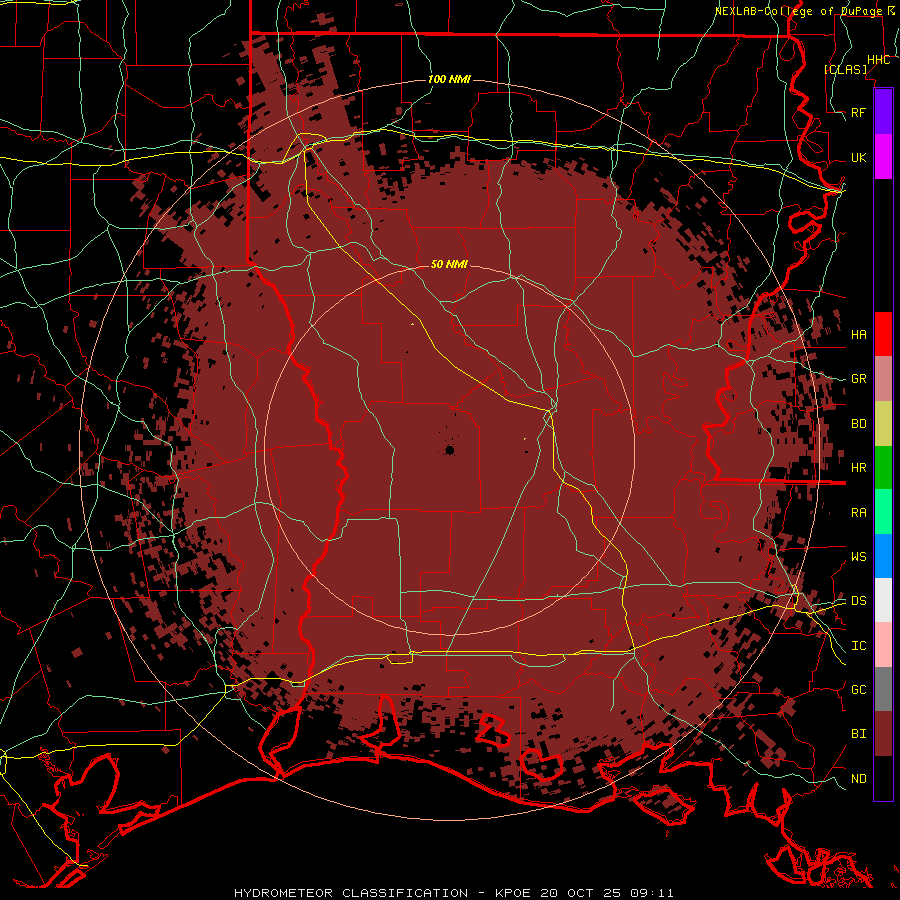Click the radar site dot at center

pyautogui.click(x=449, y=450)
